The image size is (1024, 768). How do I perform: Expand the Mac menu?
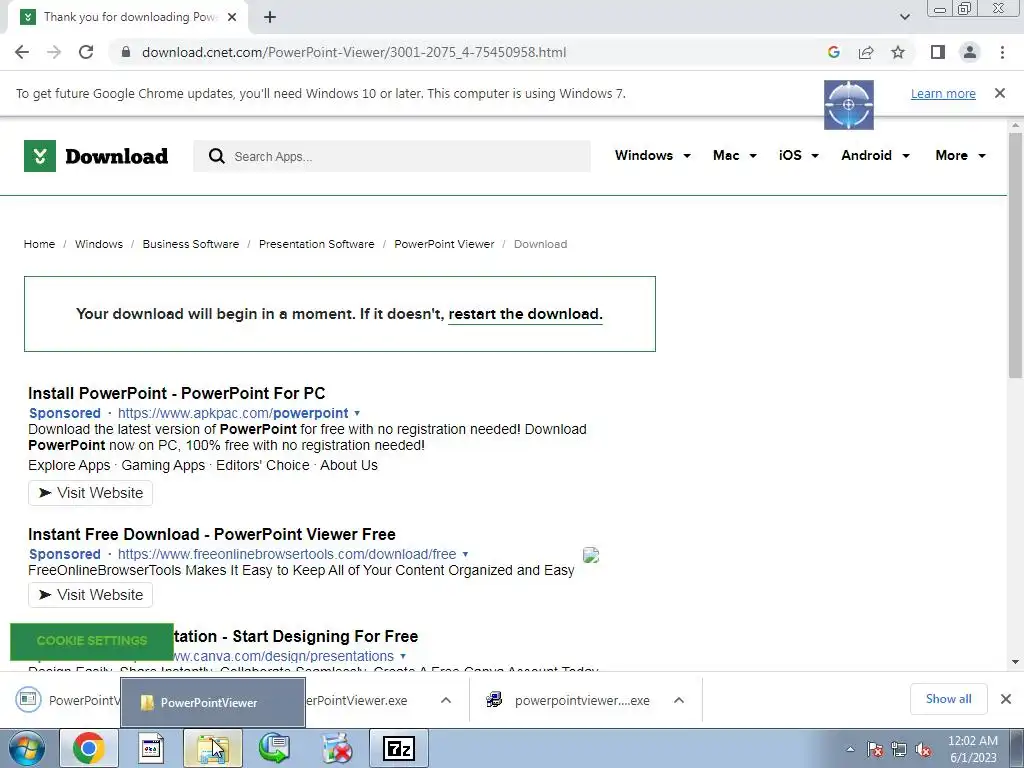[735, 155]
